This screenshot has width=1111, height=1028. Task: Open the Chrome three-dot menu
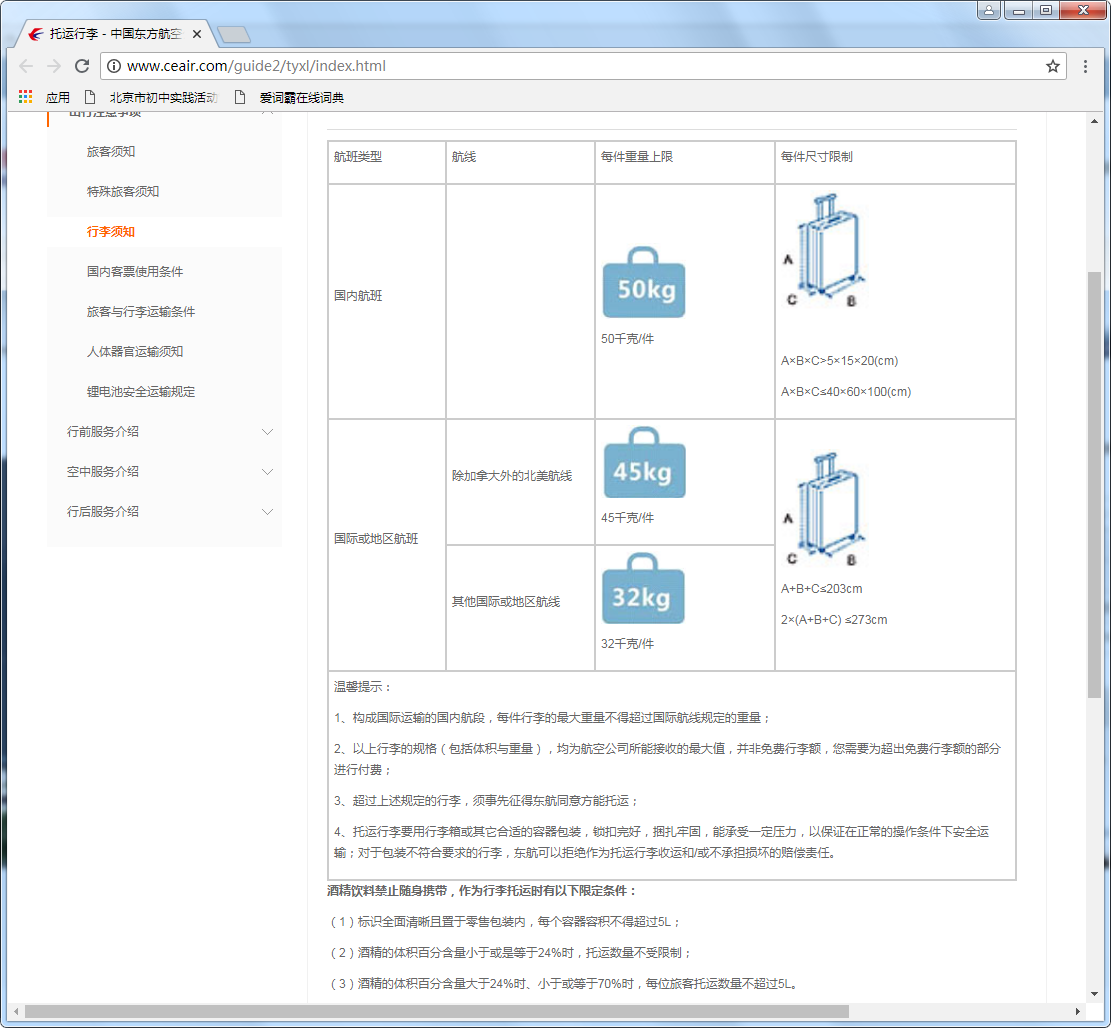click(1085, 66)
